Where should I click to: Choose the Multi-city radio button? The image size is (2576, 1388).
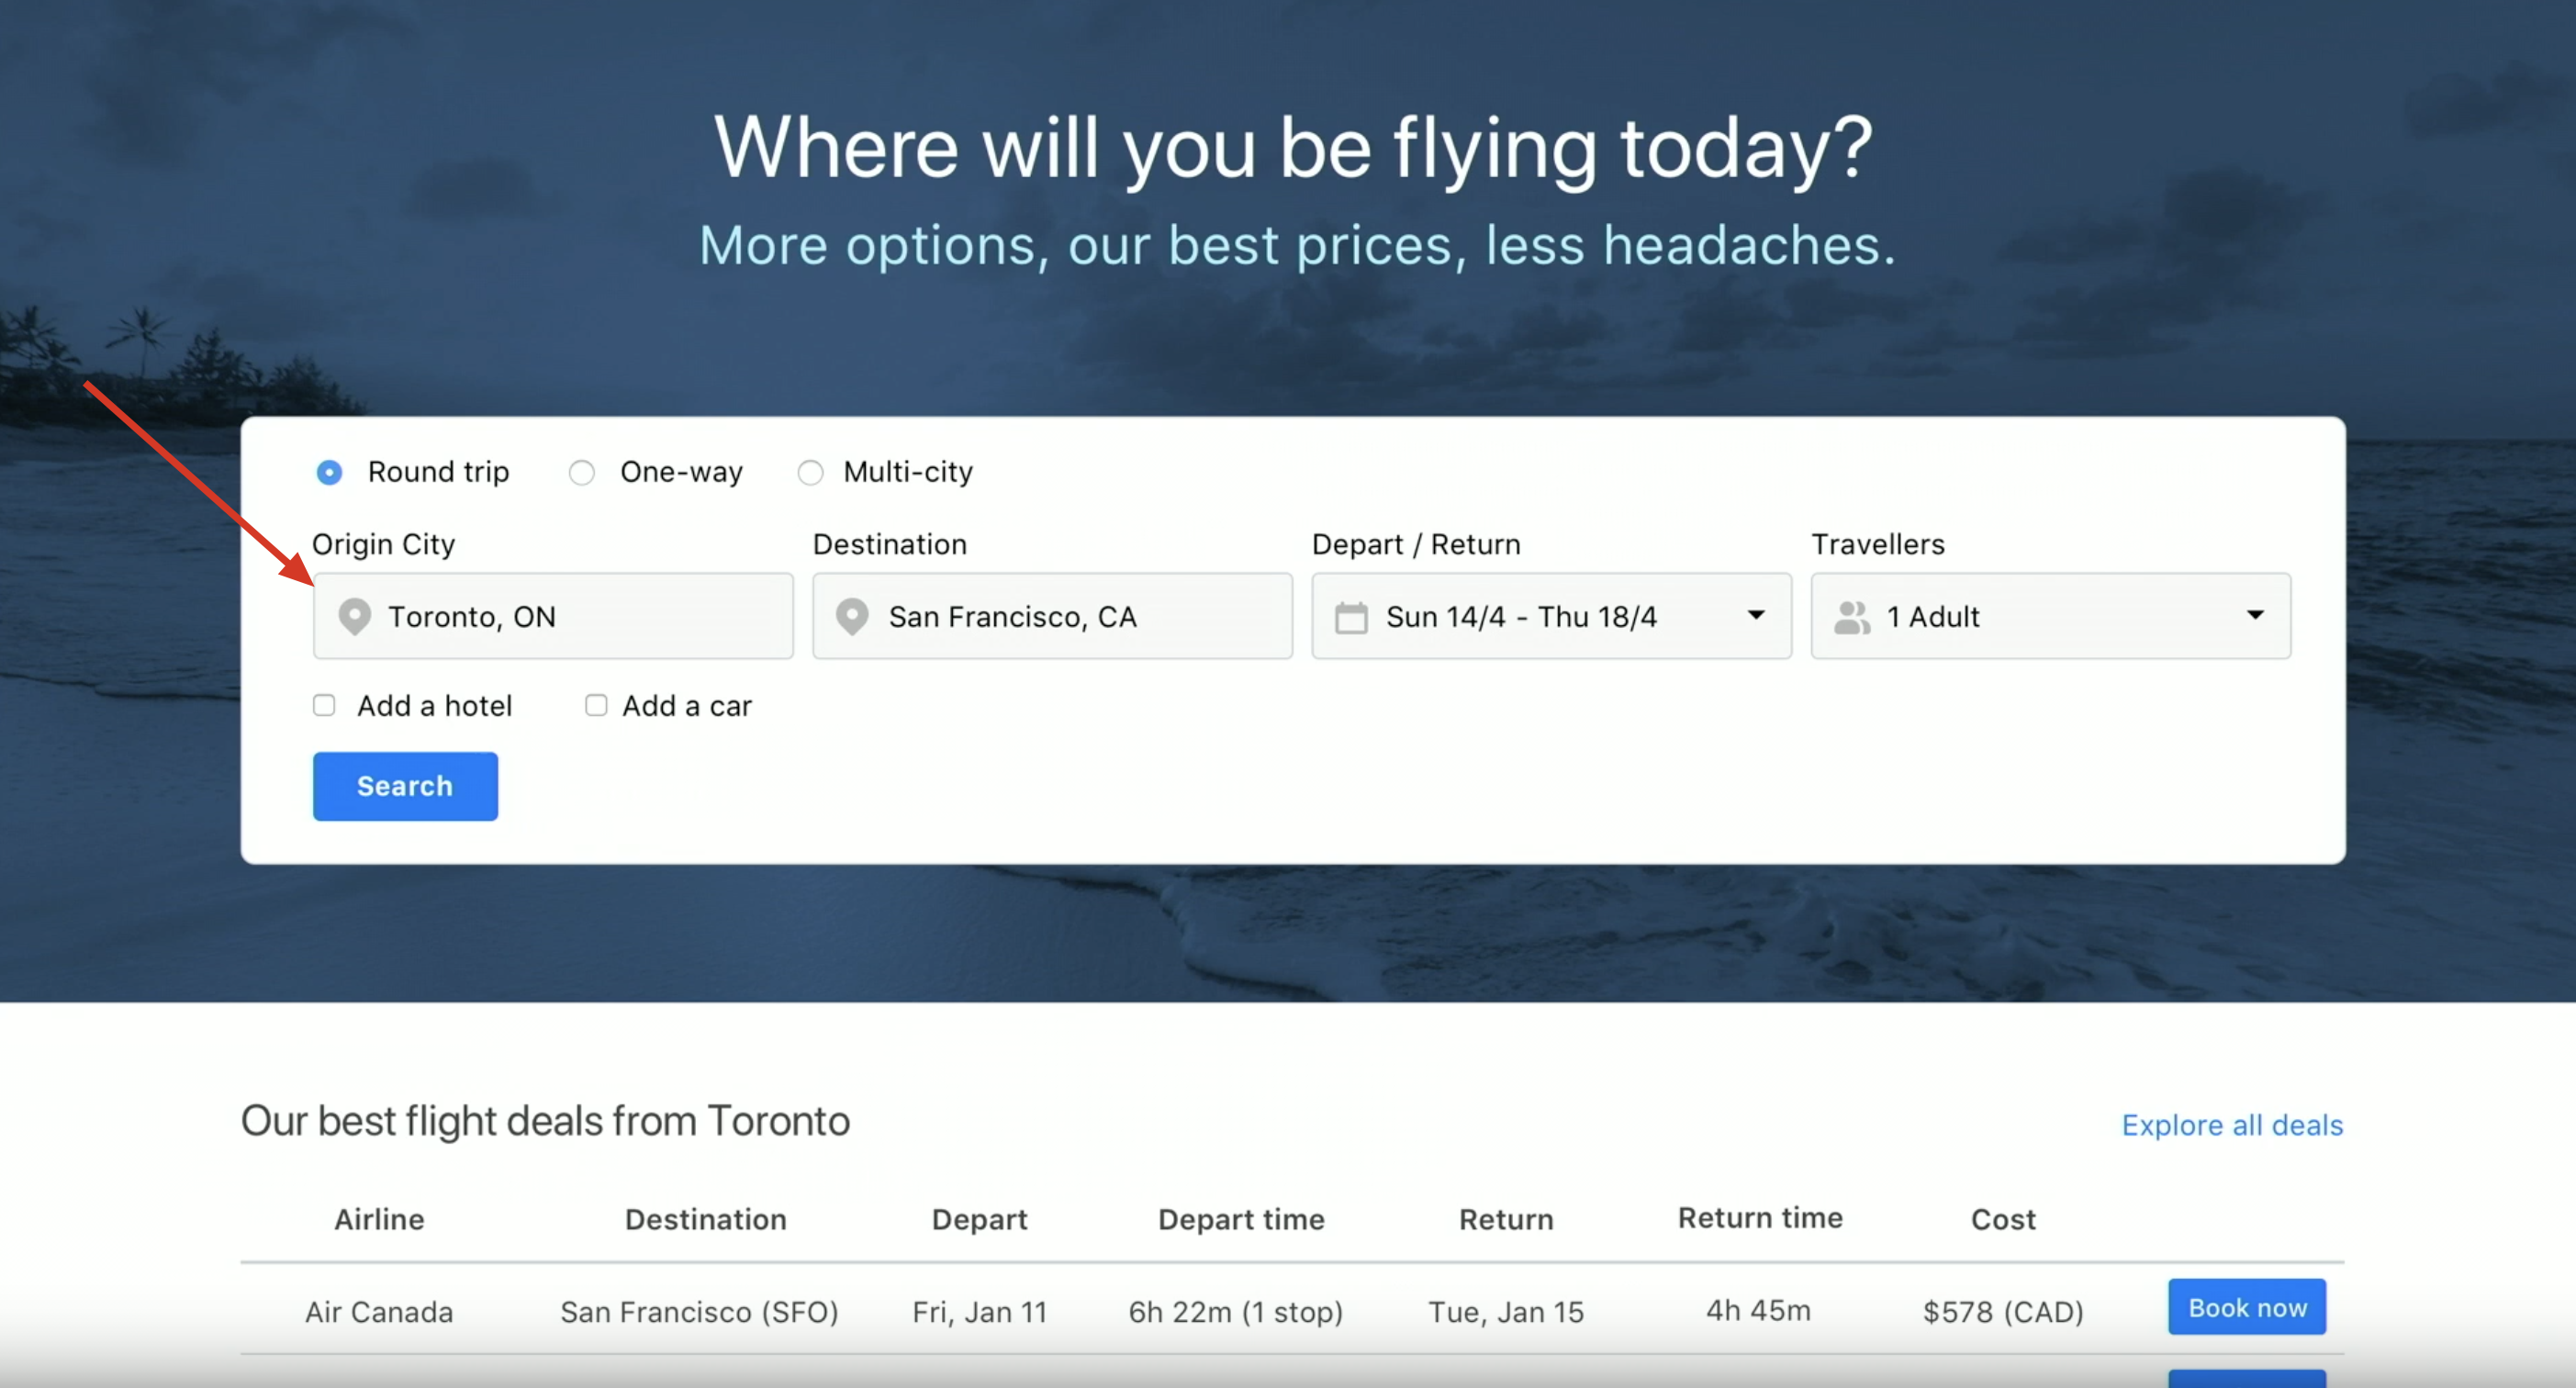click(810, 472)
